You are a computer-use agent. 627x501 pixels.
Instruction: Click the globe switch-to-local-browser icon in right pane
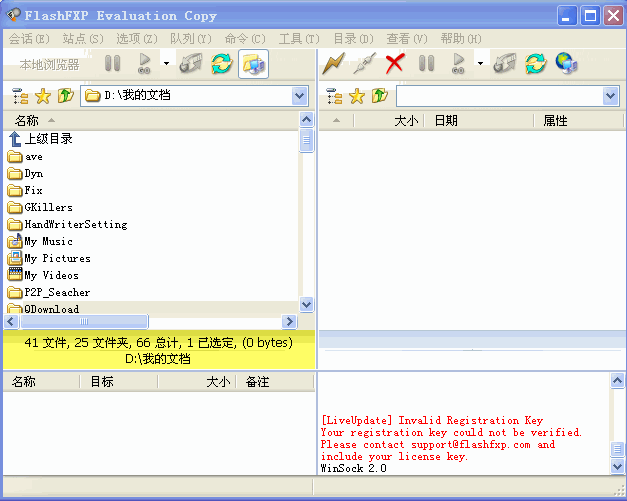(x=567, y=64)
